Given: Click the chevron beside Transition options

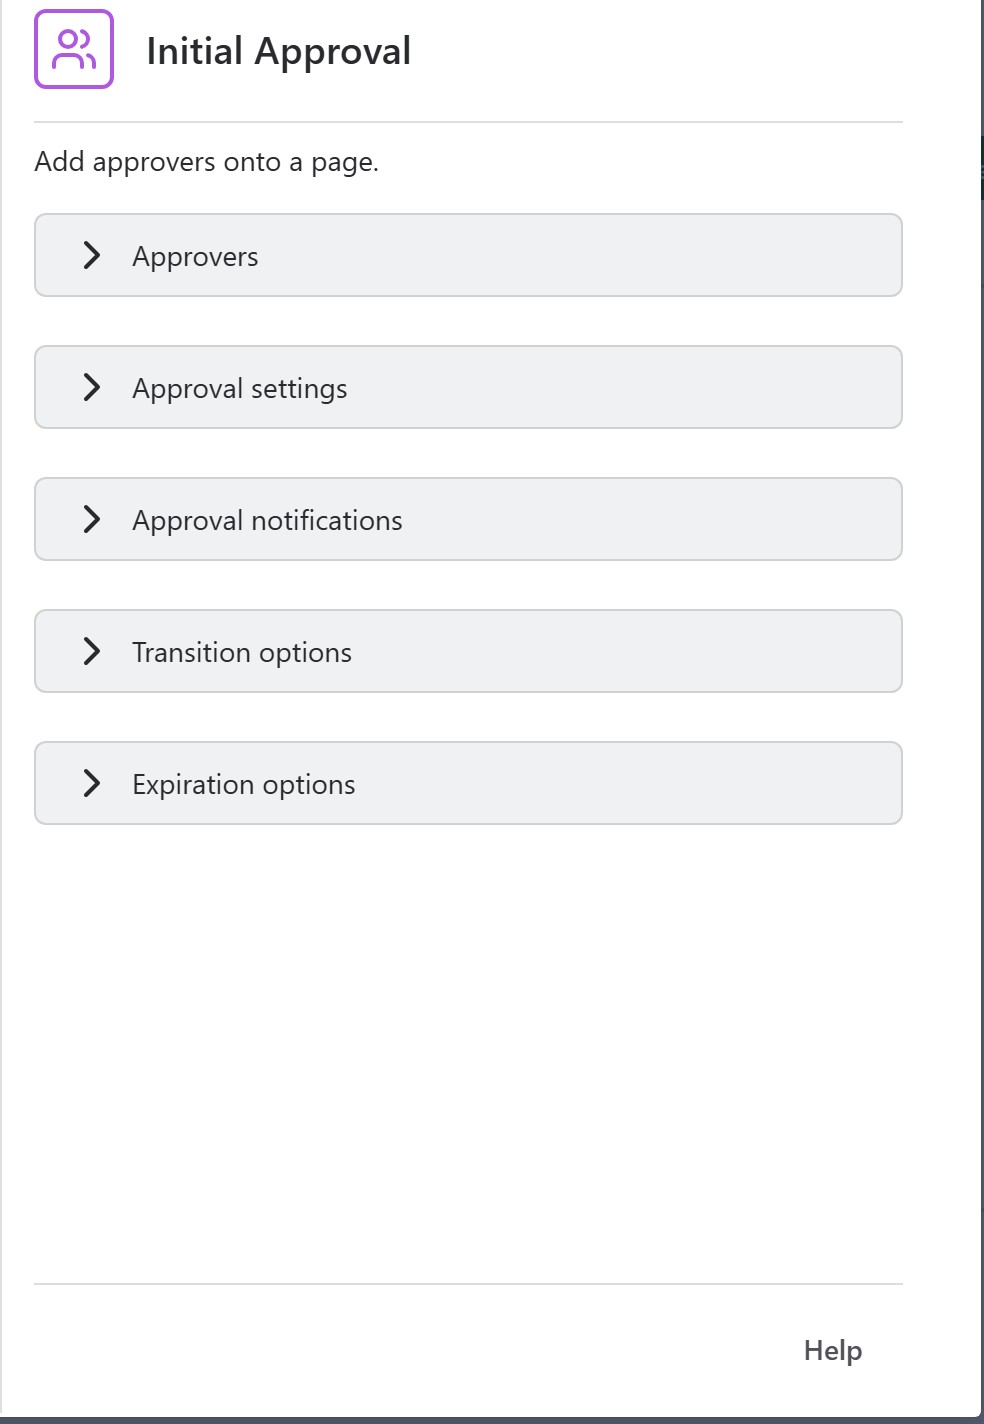Looking at the screenshot, I should pyautogui.click(x=93, y=651).
